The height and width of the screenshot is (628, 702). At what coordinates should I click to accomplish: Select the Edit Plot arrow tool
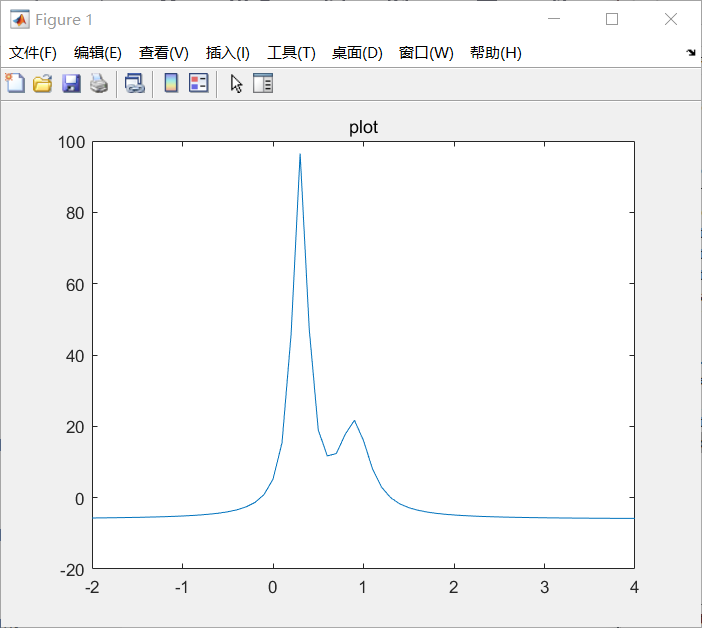(x=236, y=84)
